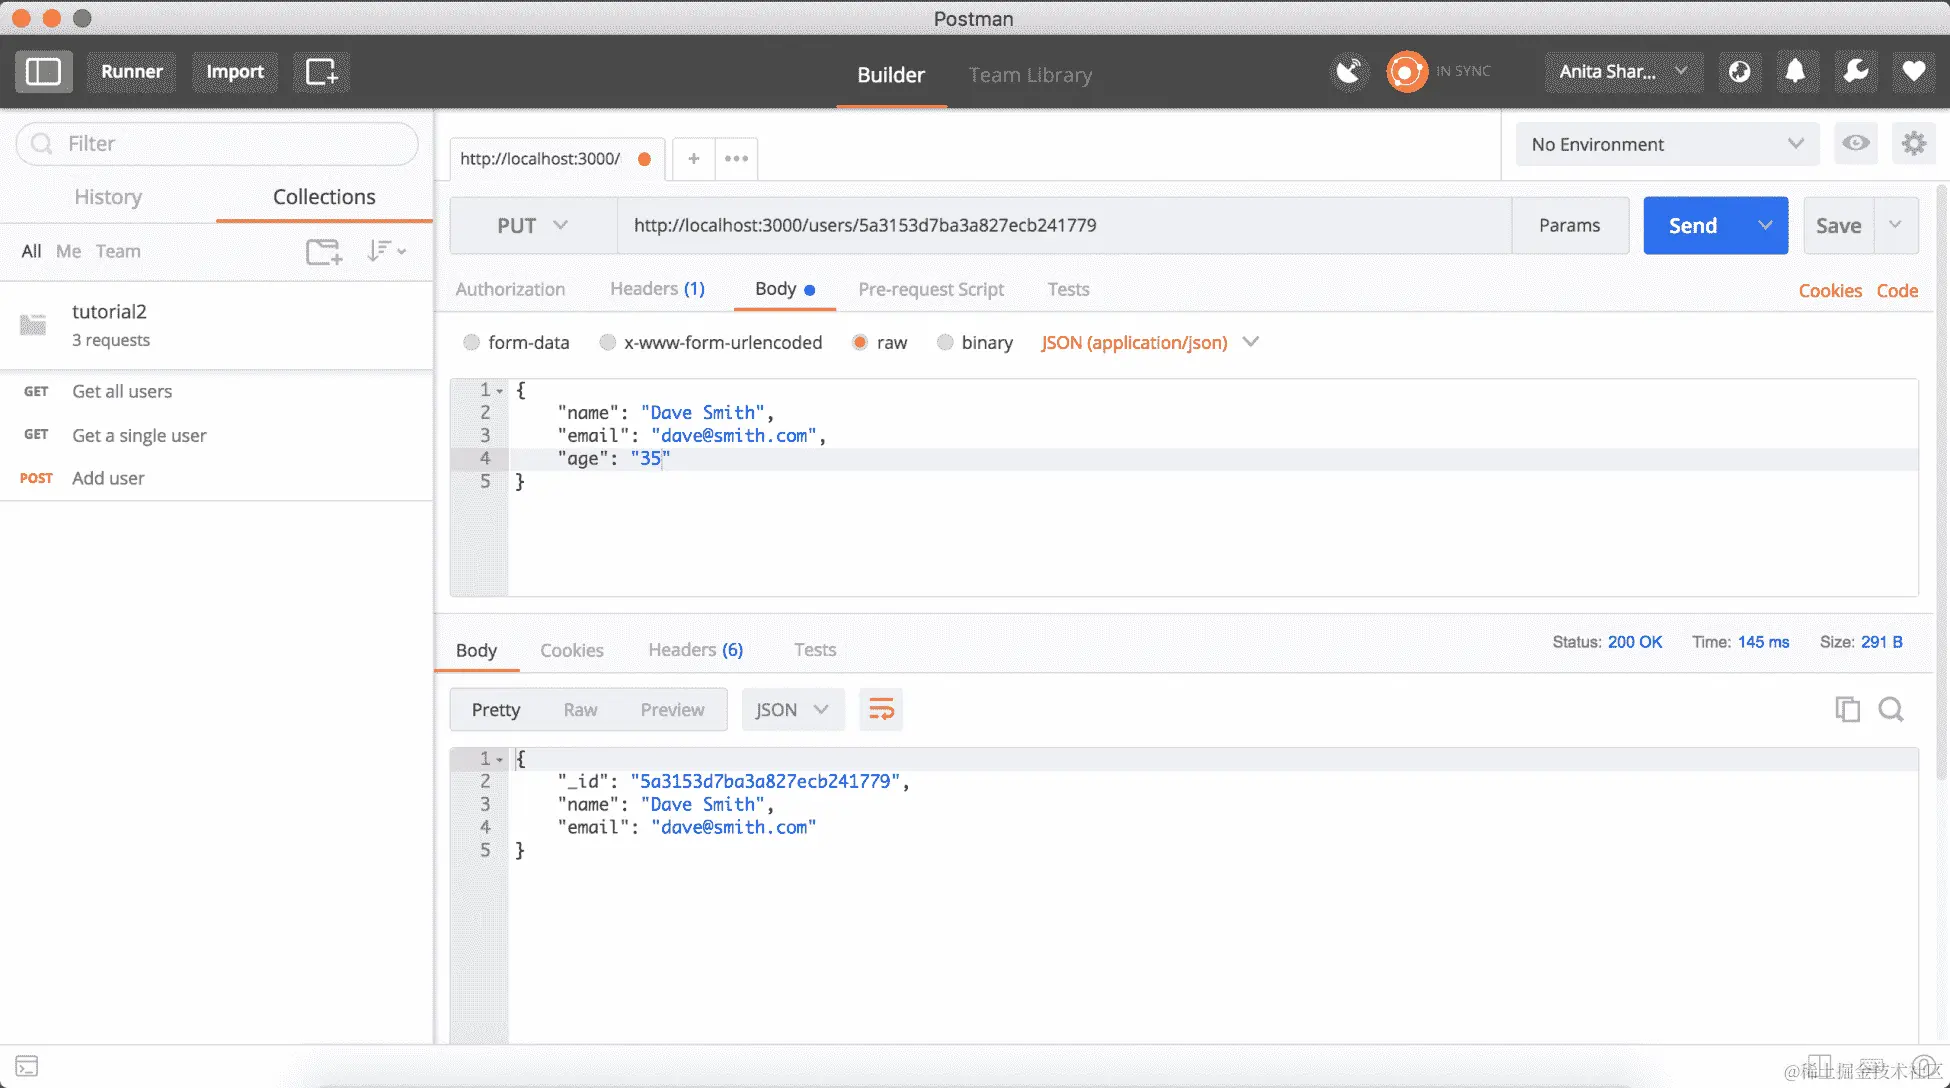Click the Code link
Screen dimensions: 1950x1088
click(x=1897, y=291)
